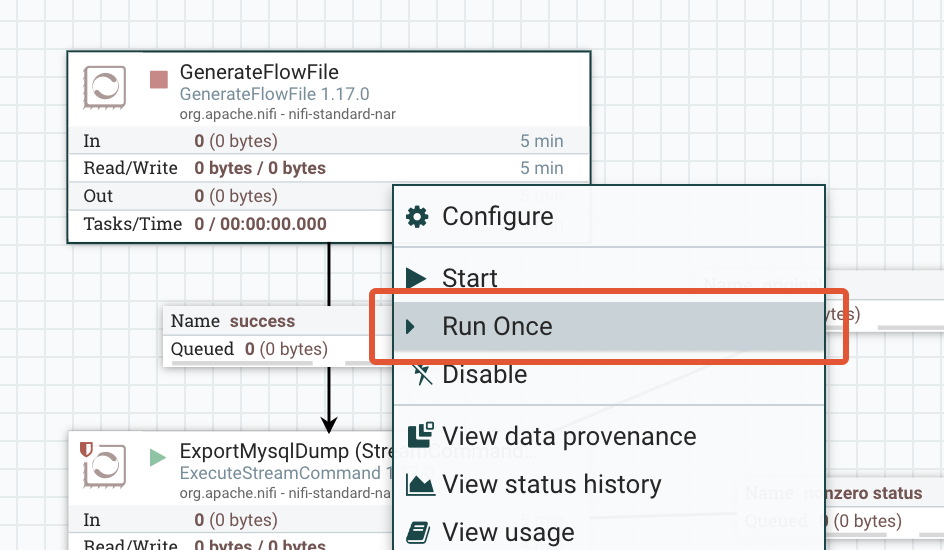The height and width of the screenshot is (550, 944).
Task: Click 5 min in the GenerateFlowFile In row
Action: 542,141
